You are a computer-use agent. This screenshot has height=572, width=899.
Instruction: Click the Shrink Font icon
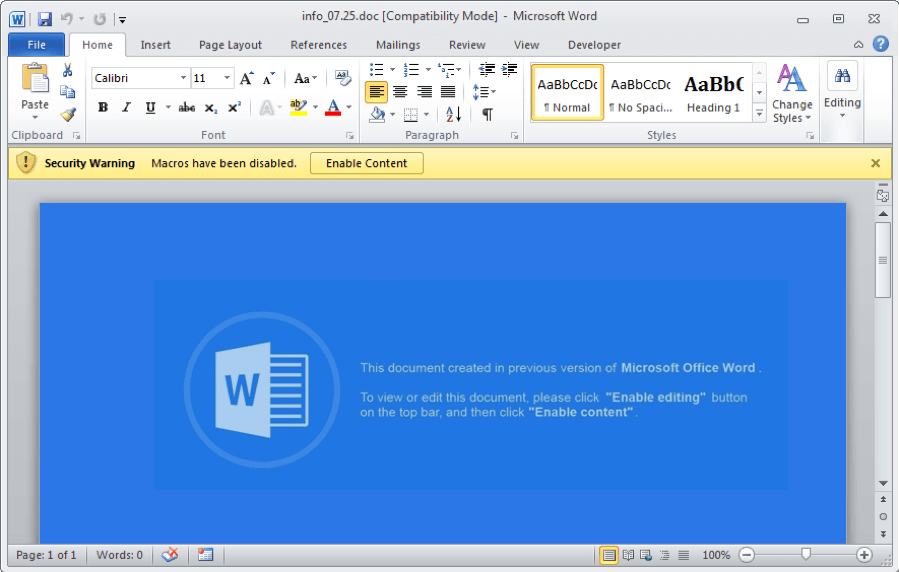tap(268, 78)
